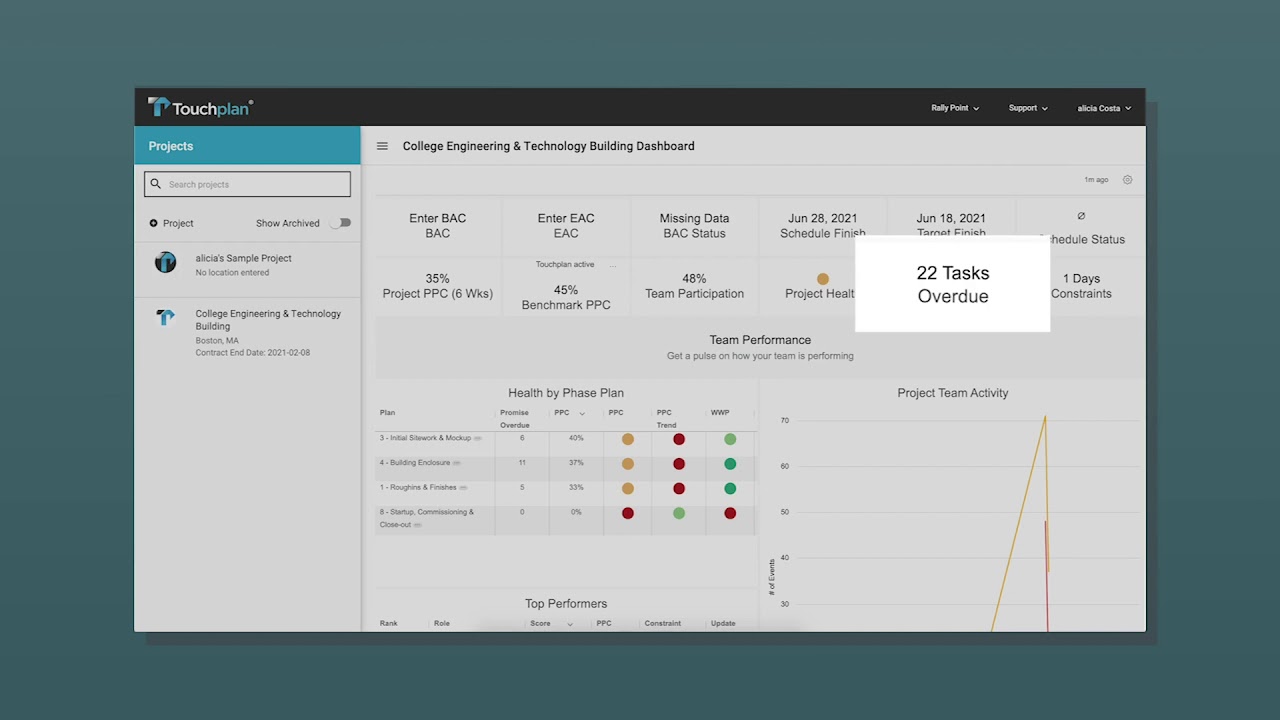Click the Promise Overdue value 11
Screen dimensions: 1280x720
pyautogui.click(x=522, y=463)
